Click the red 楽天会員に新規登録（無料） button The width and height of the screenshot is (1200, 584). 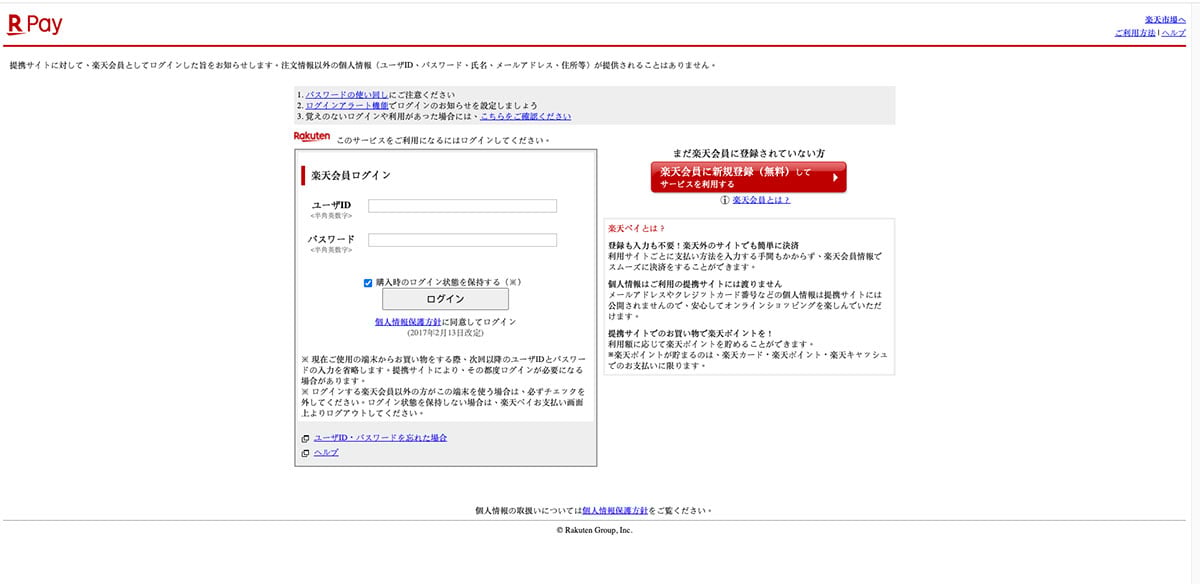coord(748,177)
